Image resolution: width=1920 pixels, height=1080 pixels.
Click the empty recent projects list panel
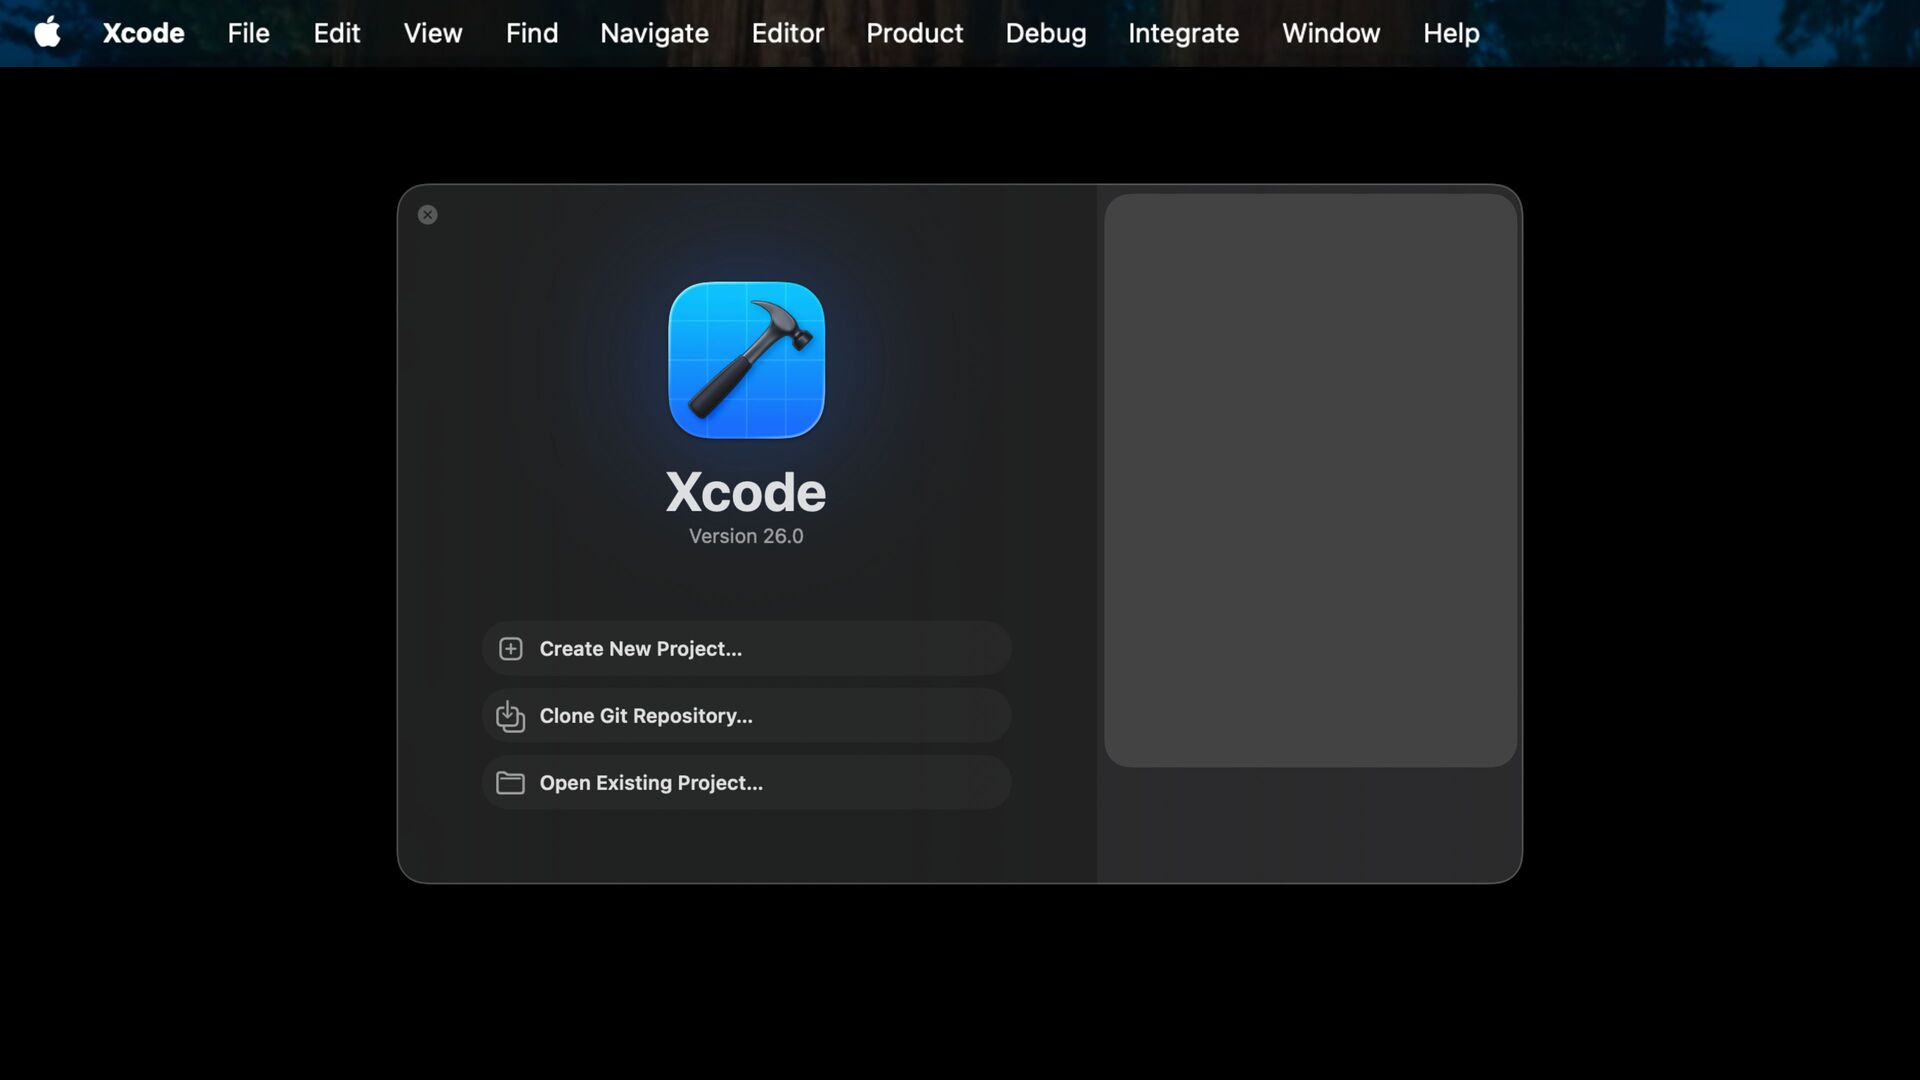[1310, 480]
